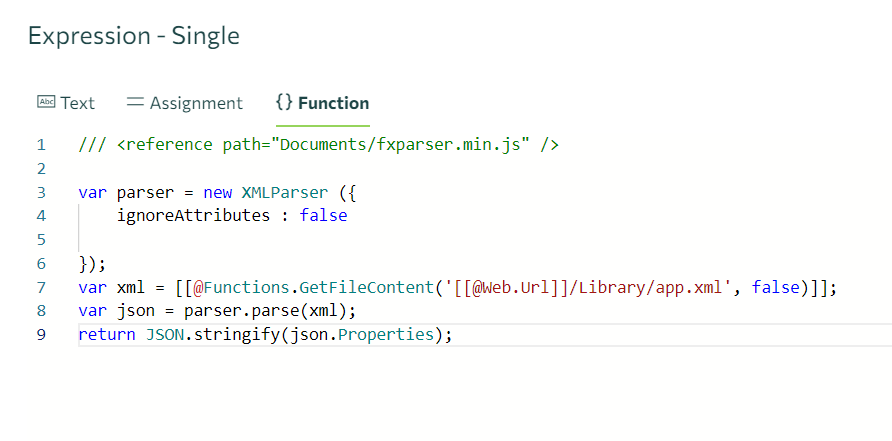Switch to the Text tab label
This screenshot has height=441, width=892.
77,103
